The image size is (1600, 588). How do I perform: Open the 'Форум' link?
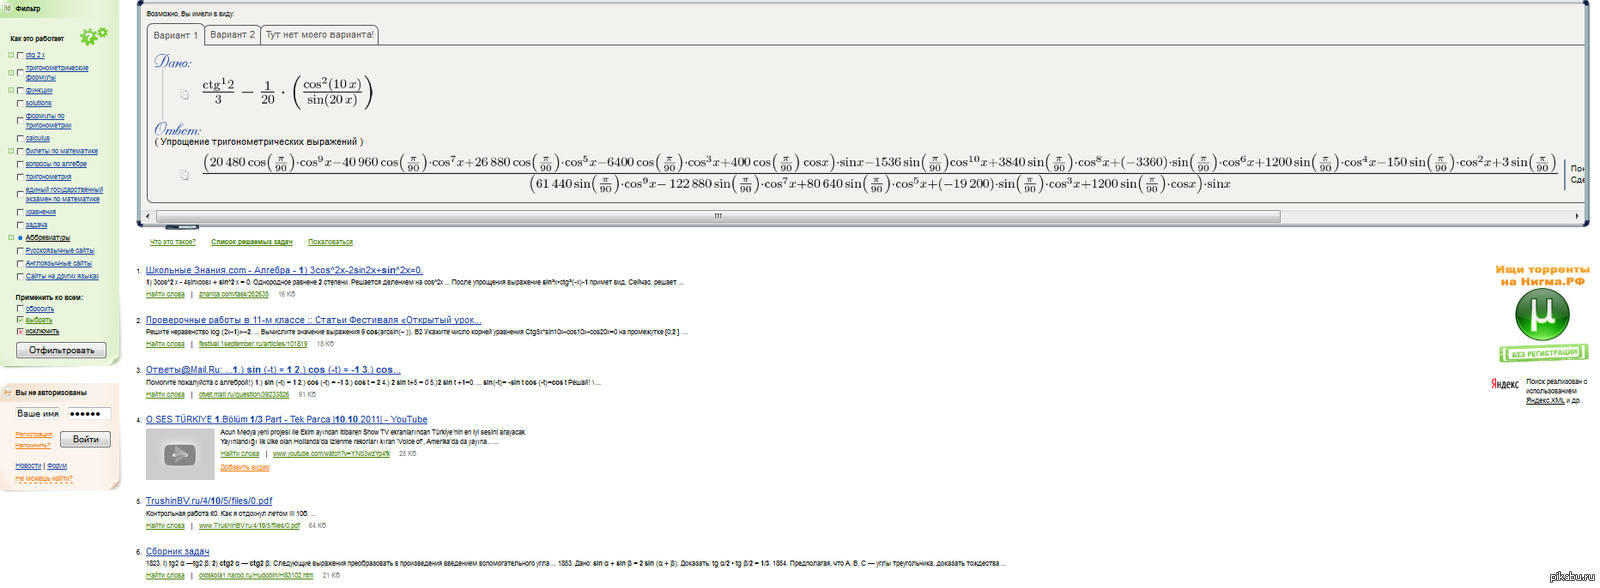57,466
